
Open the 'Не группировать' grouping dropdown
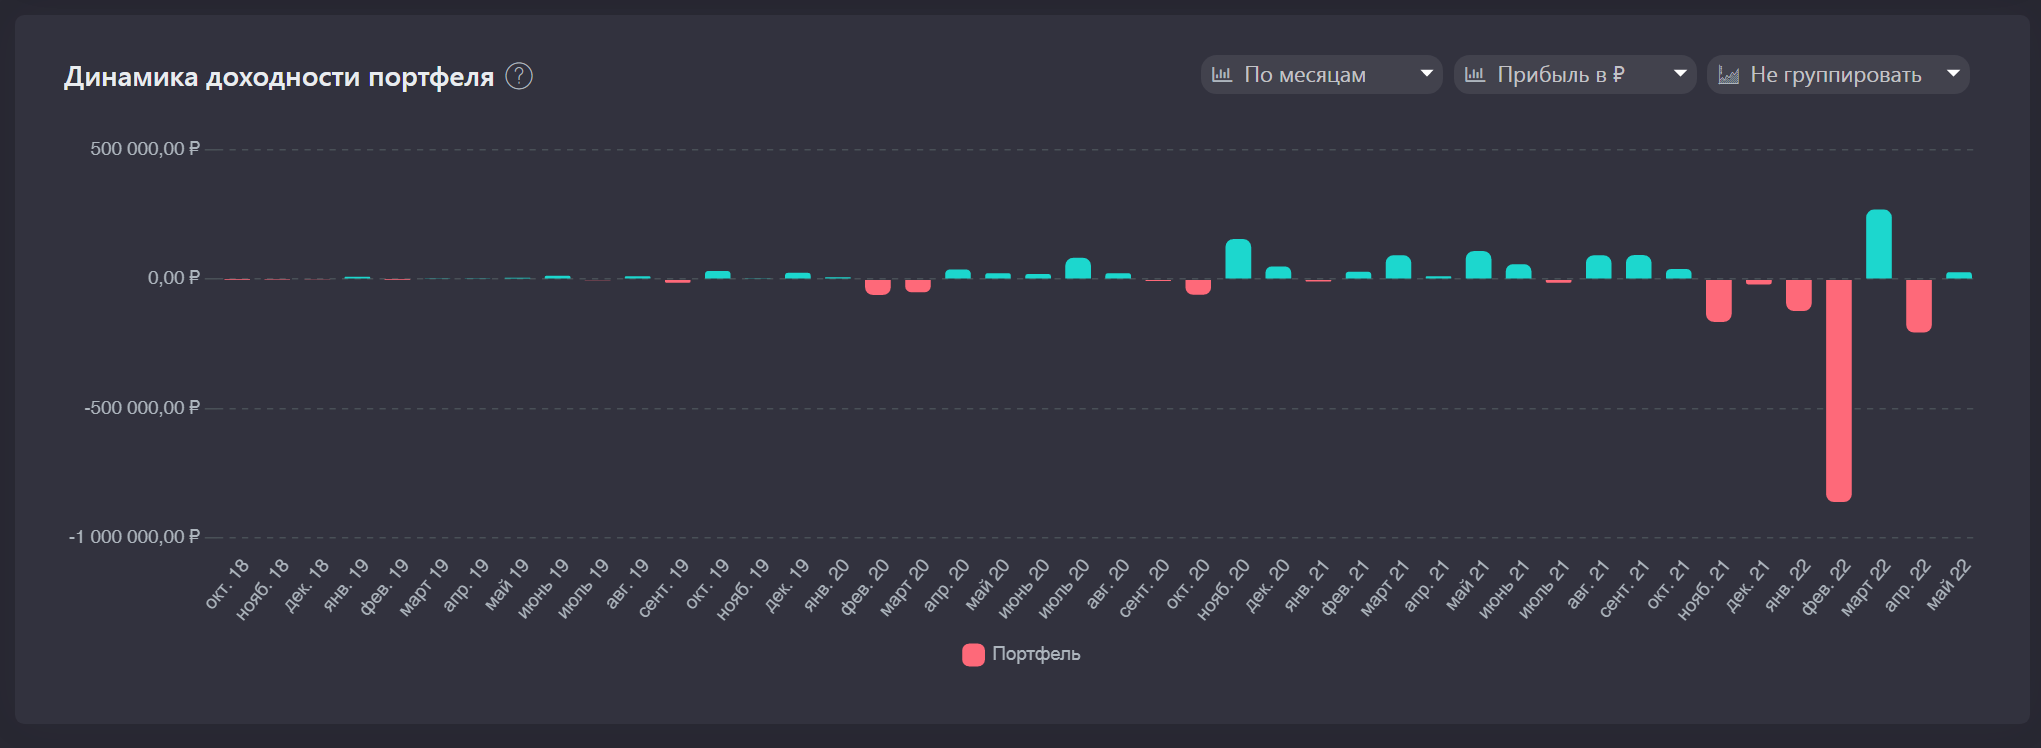point(1838,74)
